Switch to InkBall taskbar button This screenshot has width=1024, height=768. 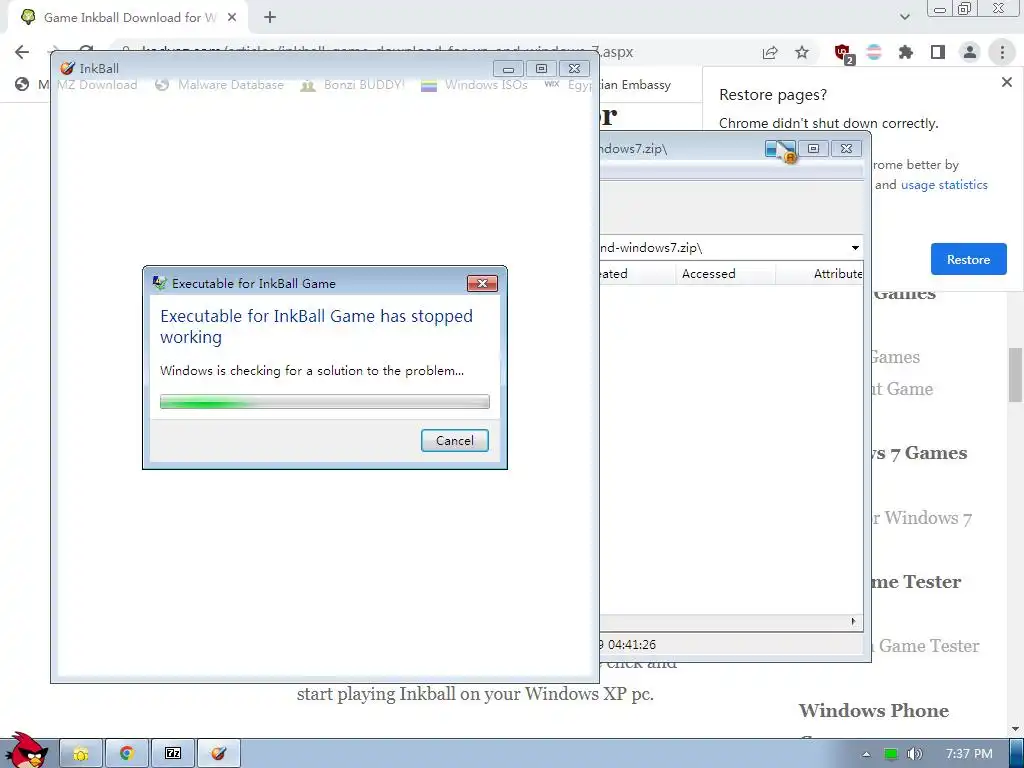point(219,754)
